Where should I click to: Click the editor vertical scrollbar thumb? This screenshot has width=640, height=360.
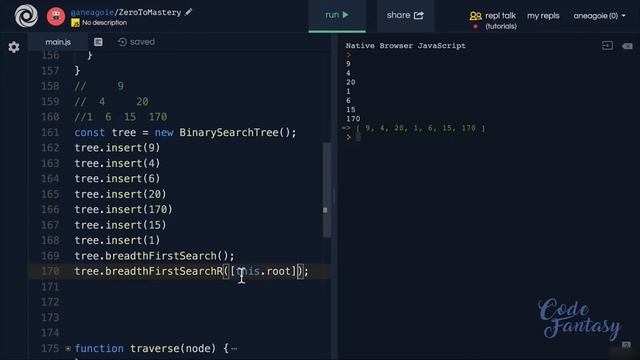click(327, 190)
